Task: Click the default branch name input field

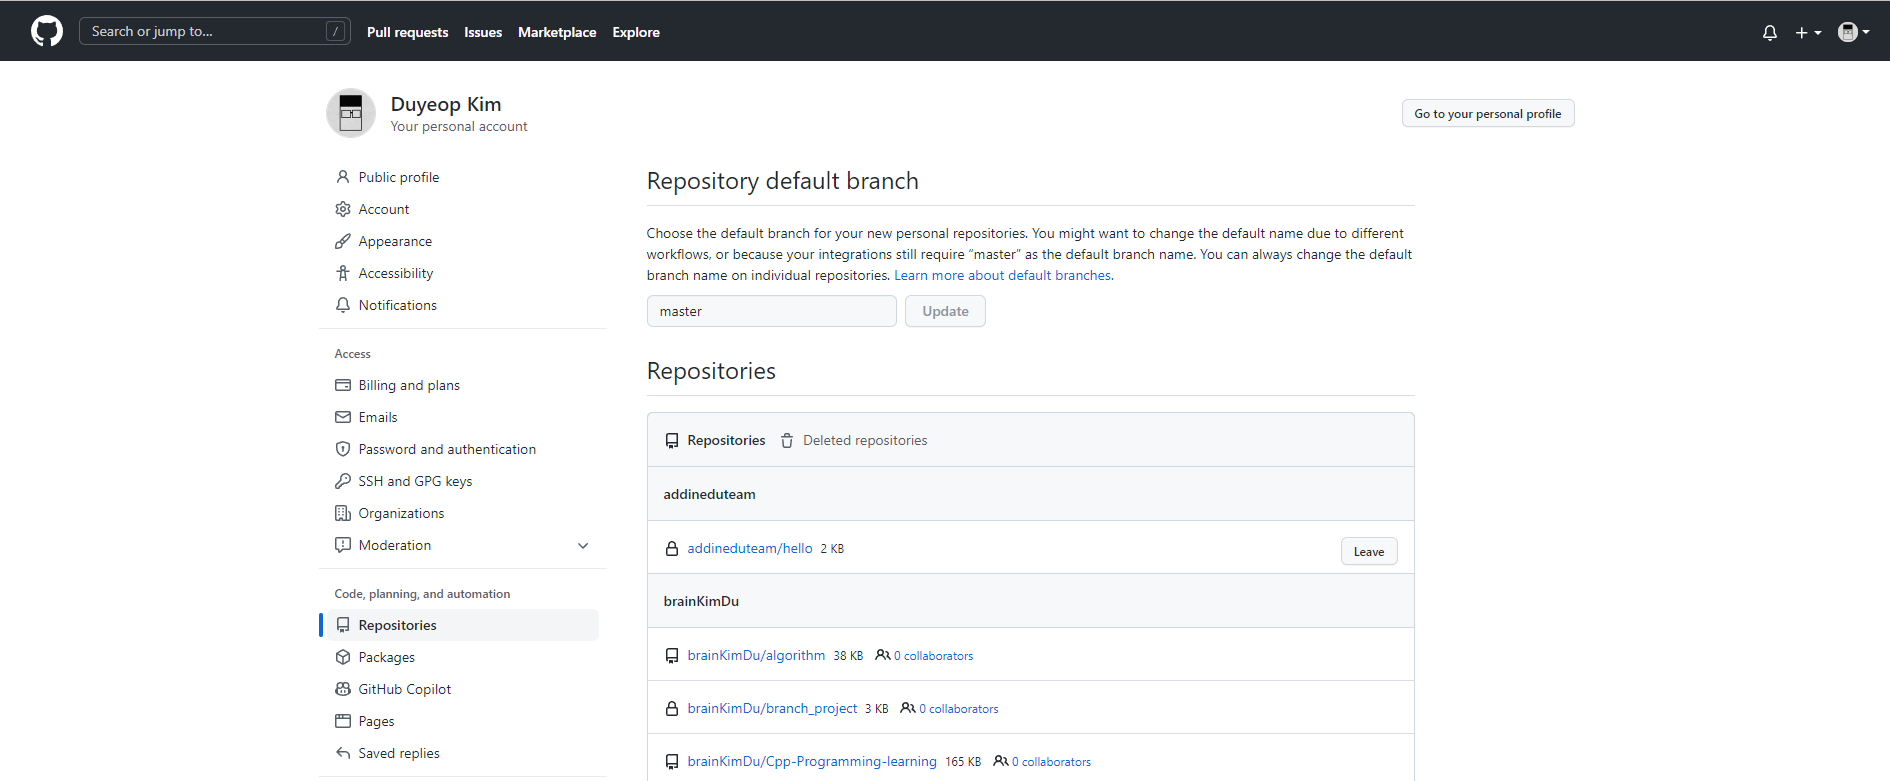Action: point(772,311)
